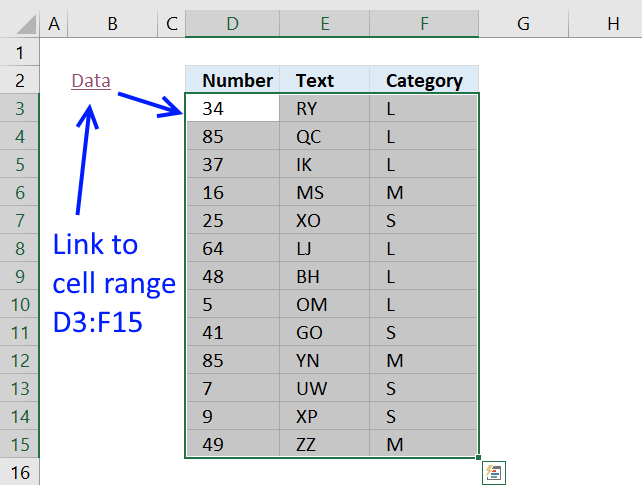
Task: Select category cell in the YN row
Action: click(424, 360)
